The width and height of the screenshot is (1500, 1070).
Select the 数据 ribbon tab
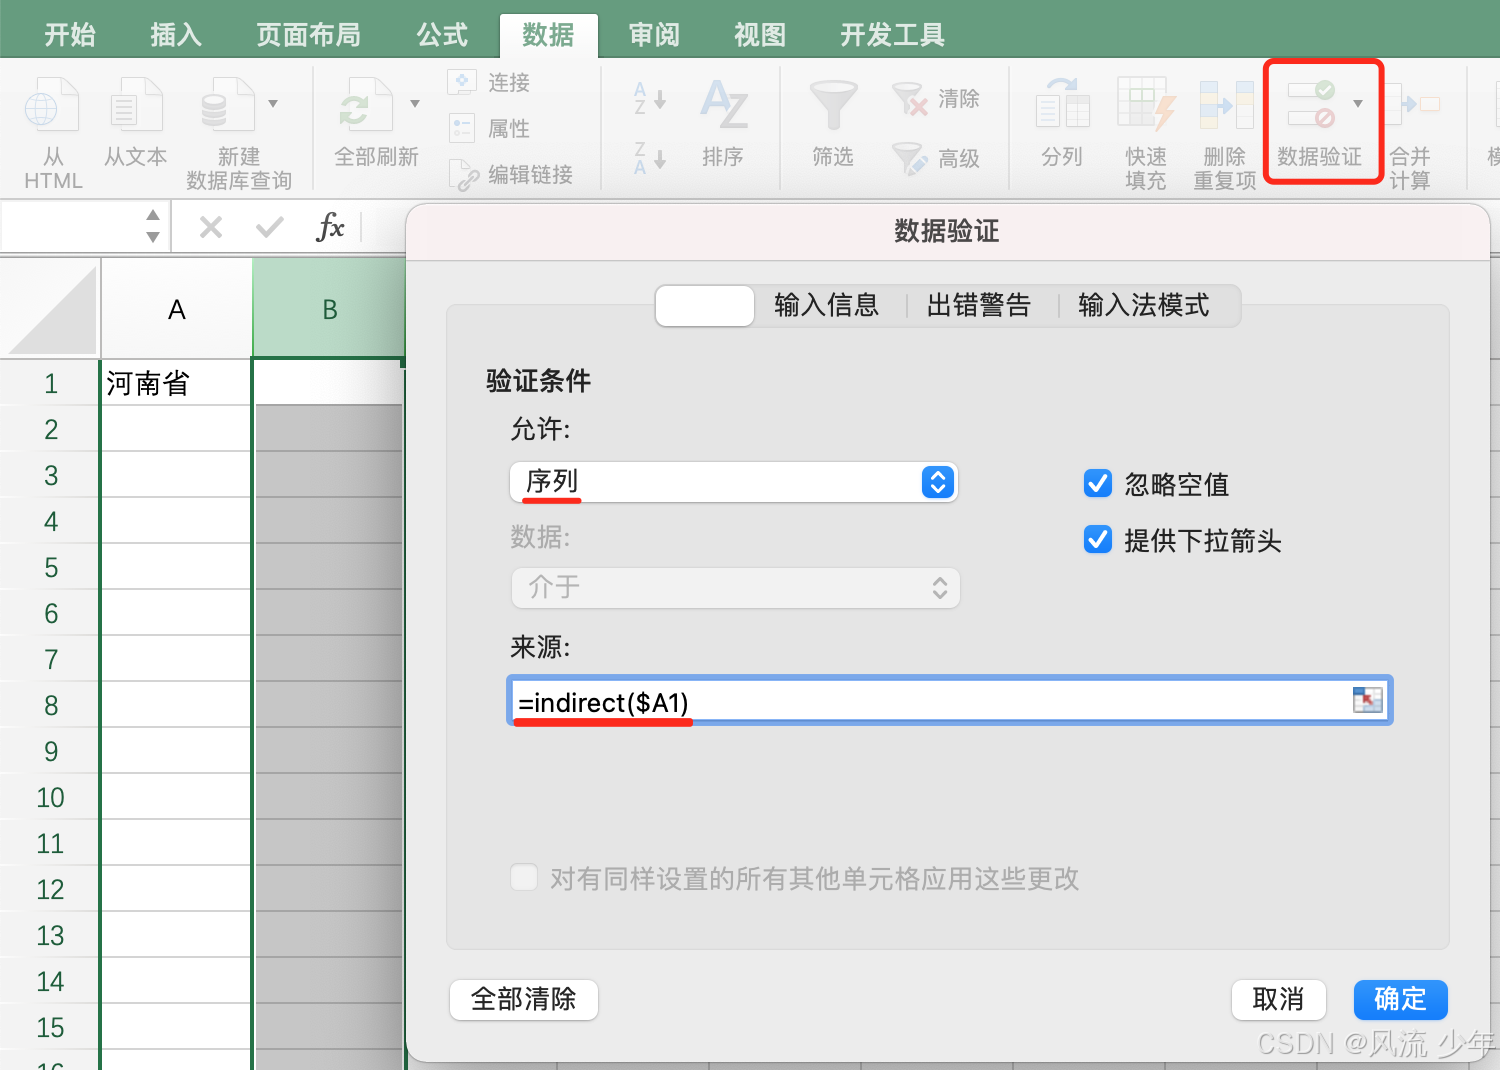click(548, 35)
